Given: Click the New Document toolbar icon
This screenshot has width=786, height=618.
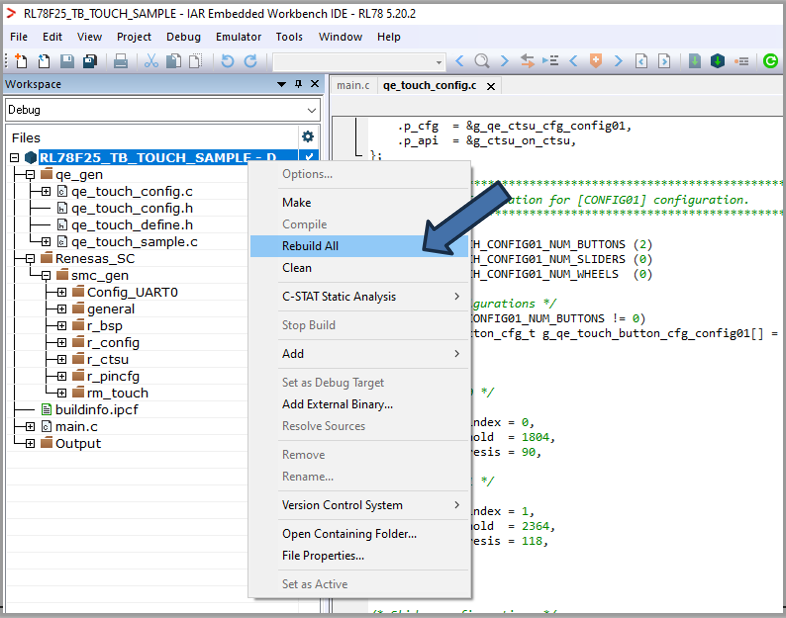Looking at the screenshot, I should 21,61.
